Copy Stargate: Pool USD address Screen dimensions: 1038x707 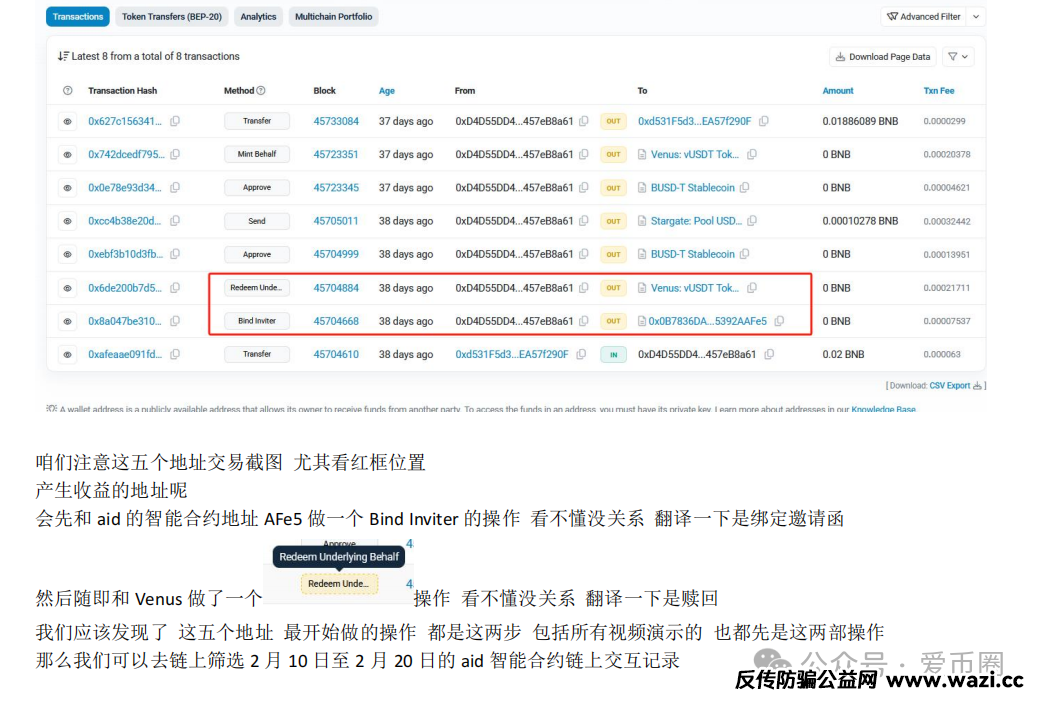(x=751, y=221)
